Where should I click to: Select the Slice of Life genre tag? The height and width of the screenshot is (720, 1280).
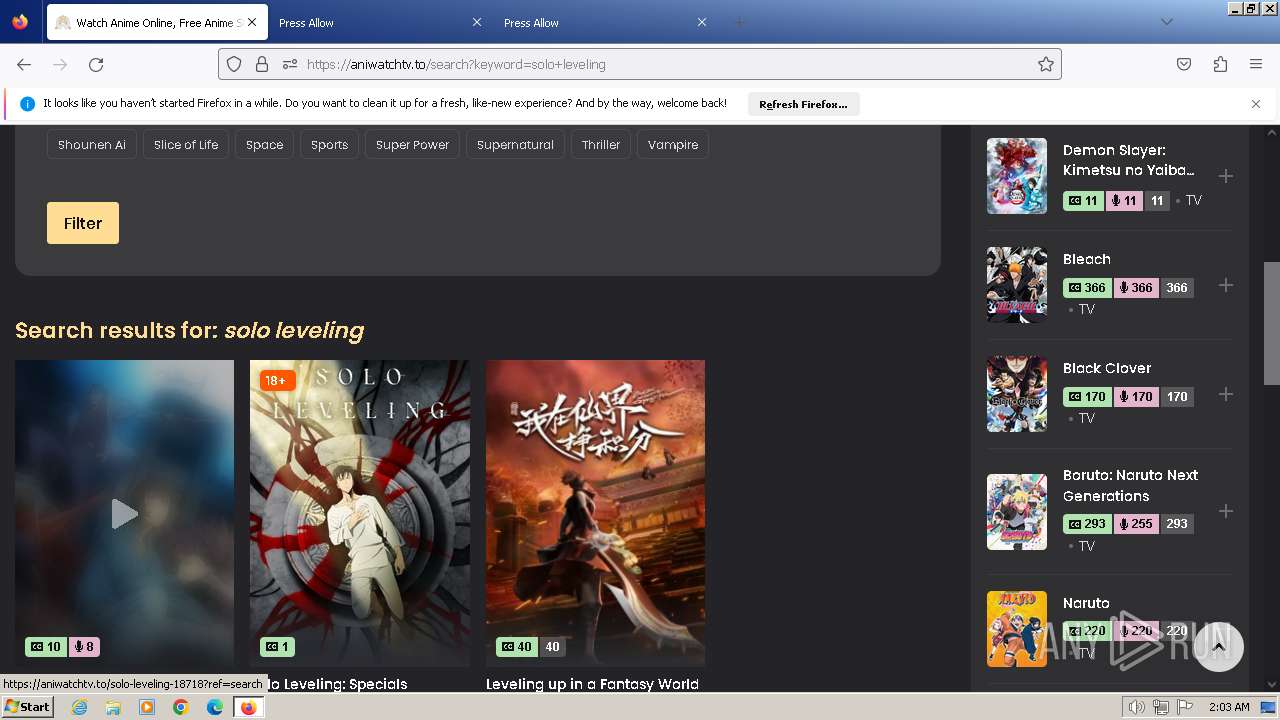coord(186,145)
